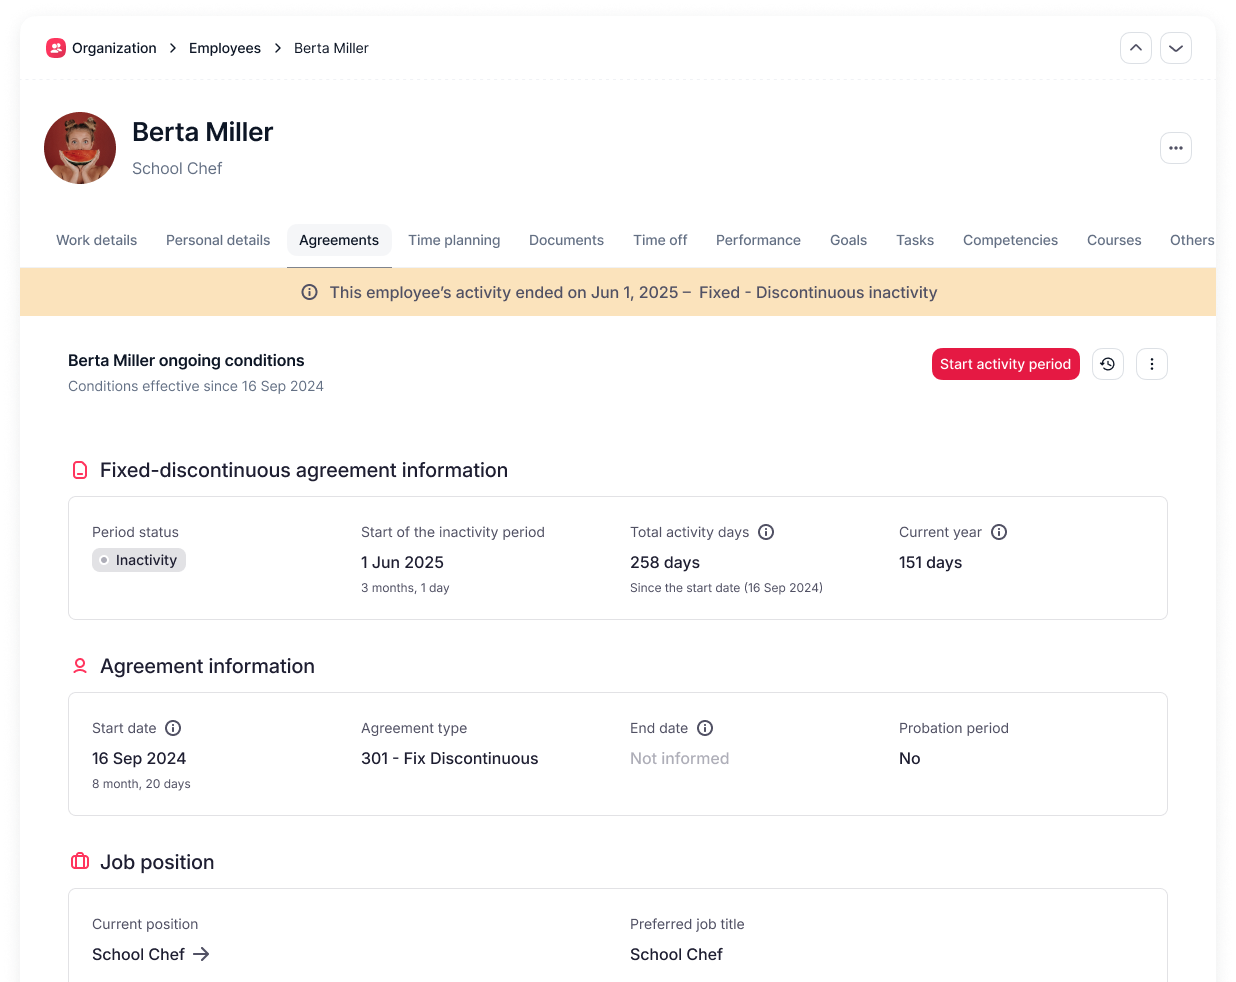Switch to Performance tab
Image resolution: width=1236 pixels, height=982 pixels.
click(x=758, y=240)
